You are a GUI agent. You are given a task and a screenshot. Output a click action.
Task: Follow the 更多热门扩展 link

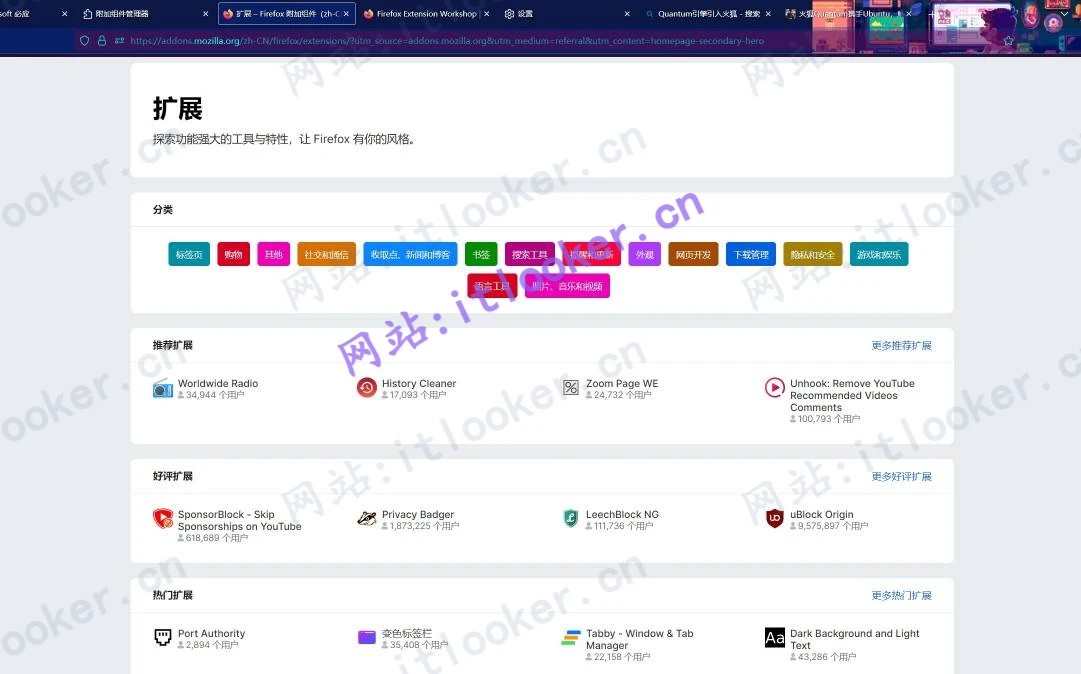(901, 595)
